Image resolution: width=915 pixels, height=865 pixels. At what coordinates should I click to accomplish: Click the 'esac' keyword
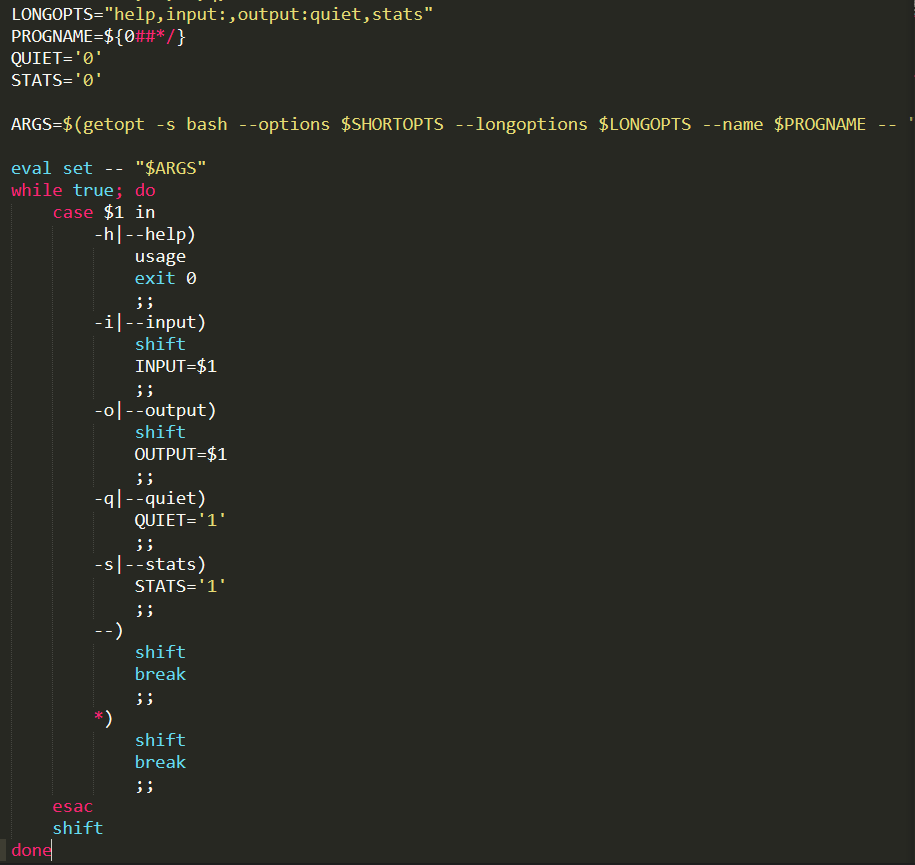pyautogui.click(x=72, y=806)
